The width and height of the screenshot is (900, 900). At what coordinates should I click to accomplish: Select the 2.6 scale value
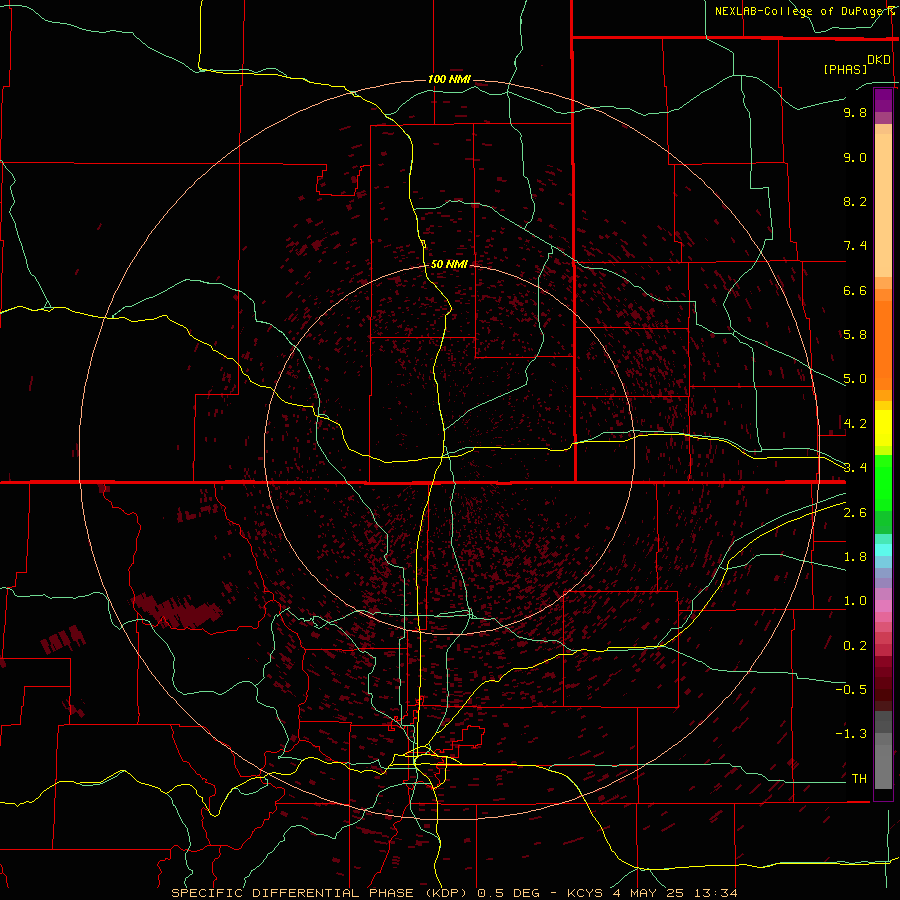[855, 513]
